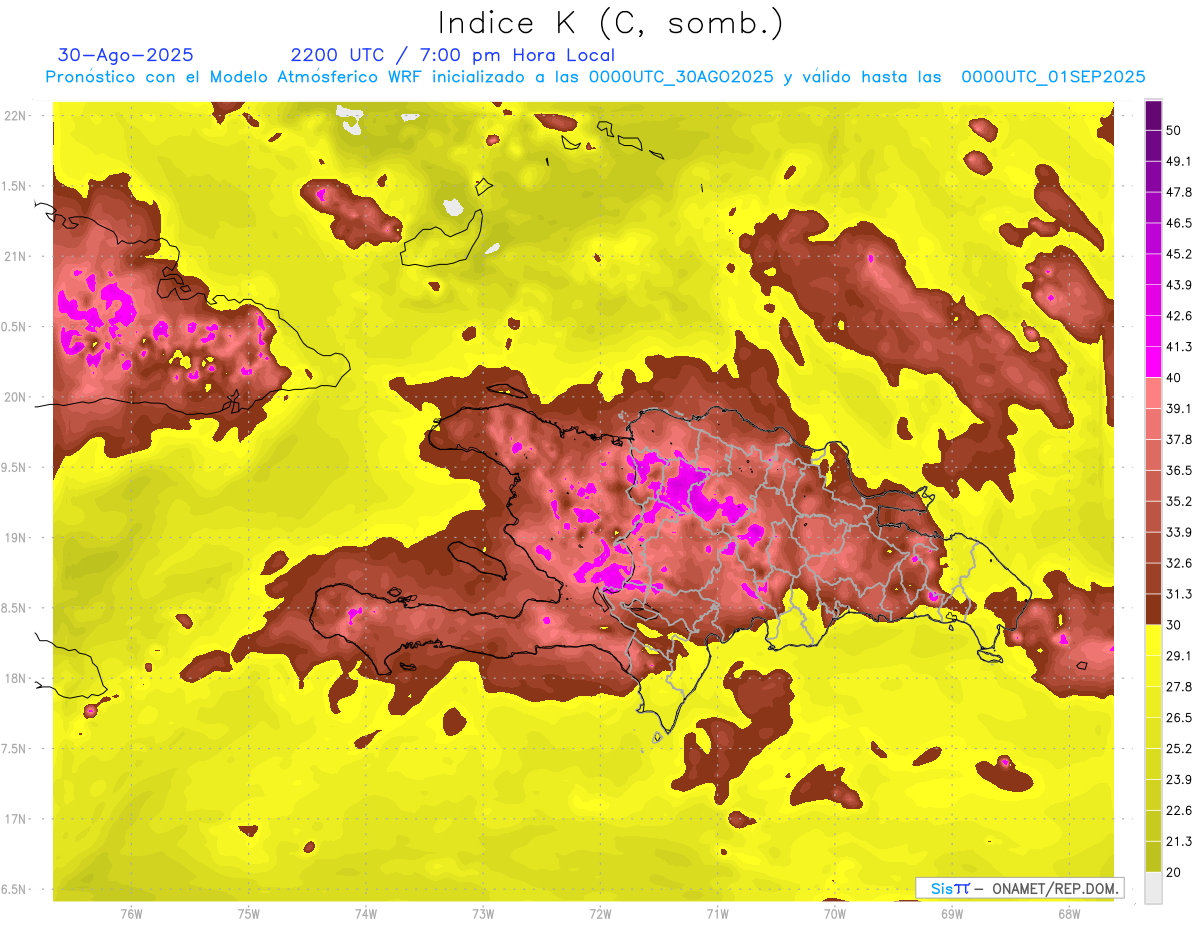Click the legend value "31.3"

[1178, 594]
